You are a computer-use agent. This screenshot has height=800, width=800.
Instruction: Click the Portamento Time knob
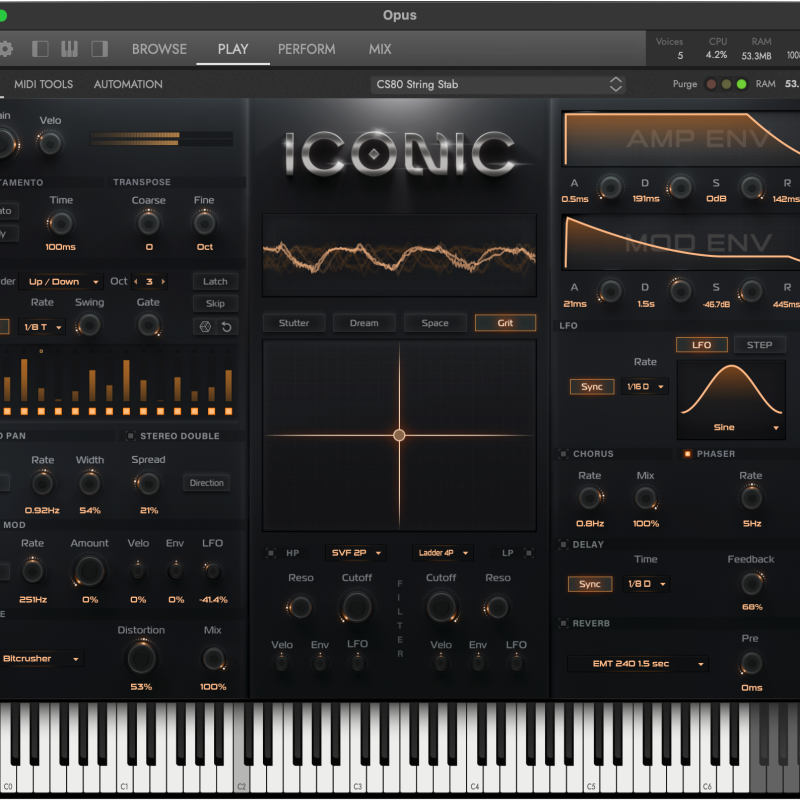click(x=61, y=223)
